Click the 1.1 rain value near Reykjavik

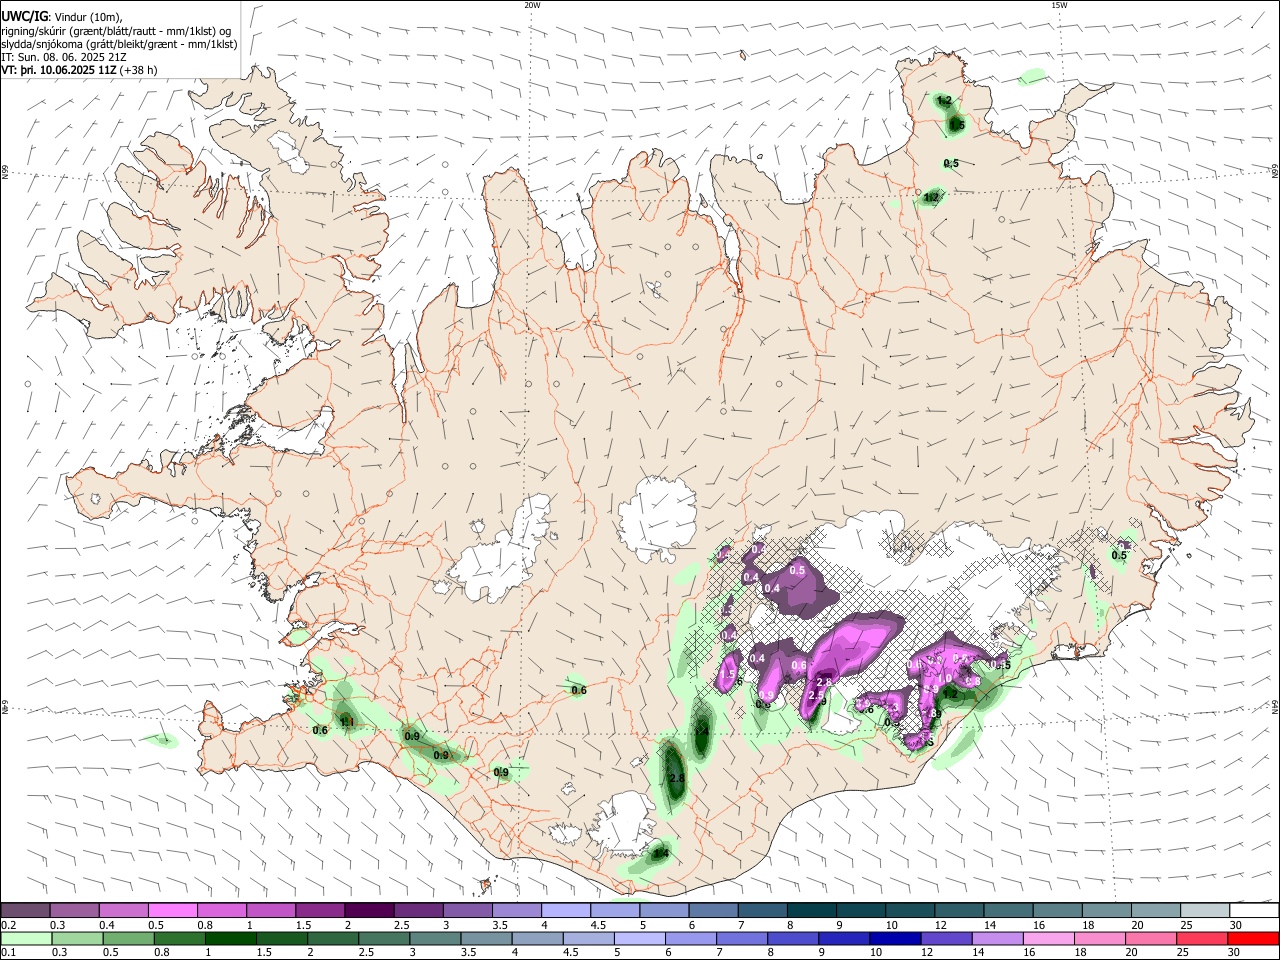point(347,721)
